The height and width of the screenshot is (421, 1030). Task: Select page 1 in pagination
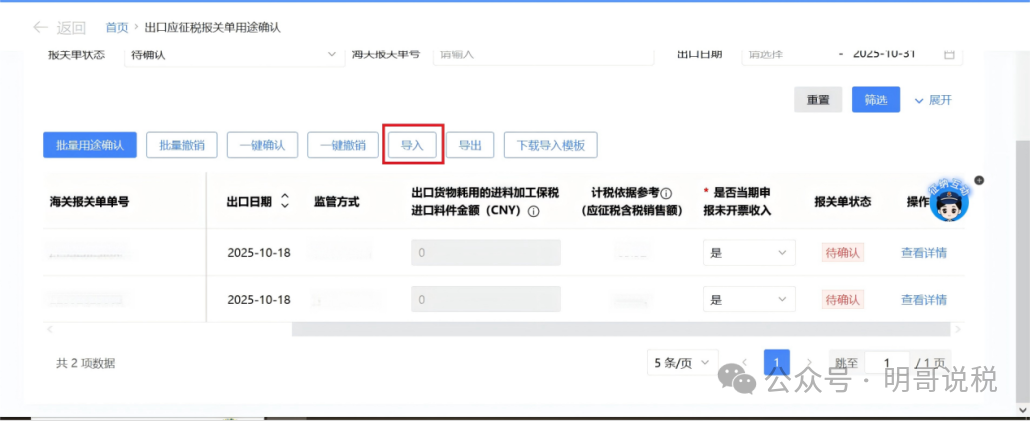[x=777, y=363]
